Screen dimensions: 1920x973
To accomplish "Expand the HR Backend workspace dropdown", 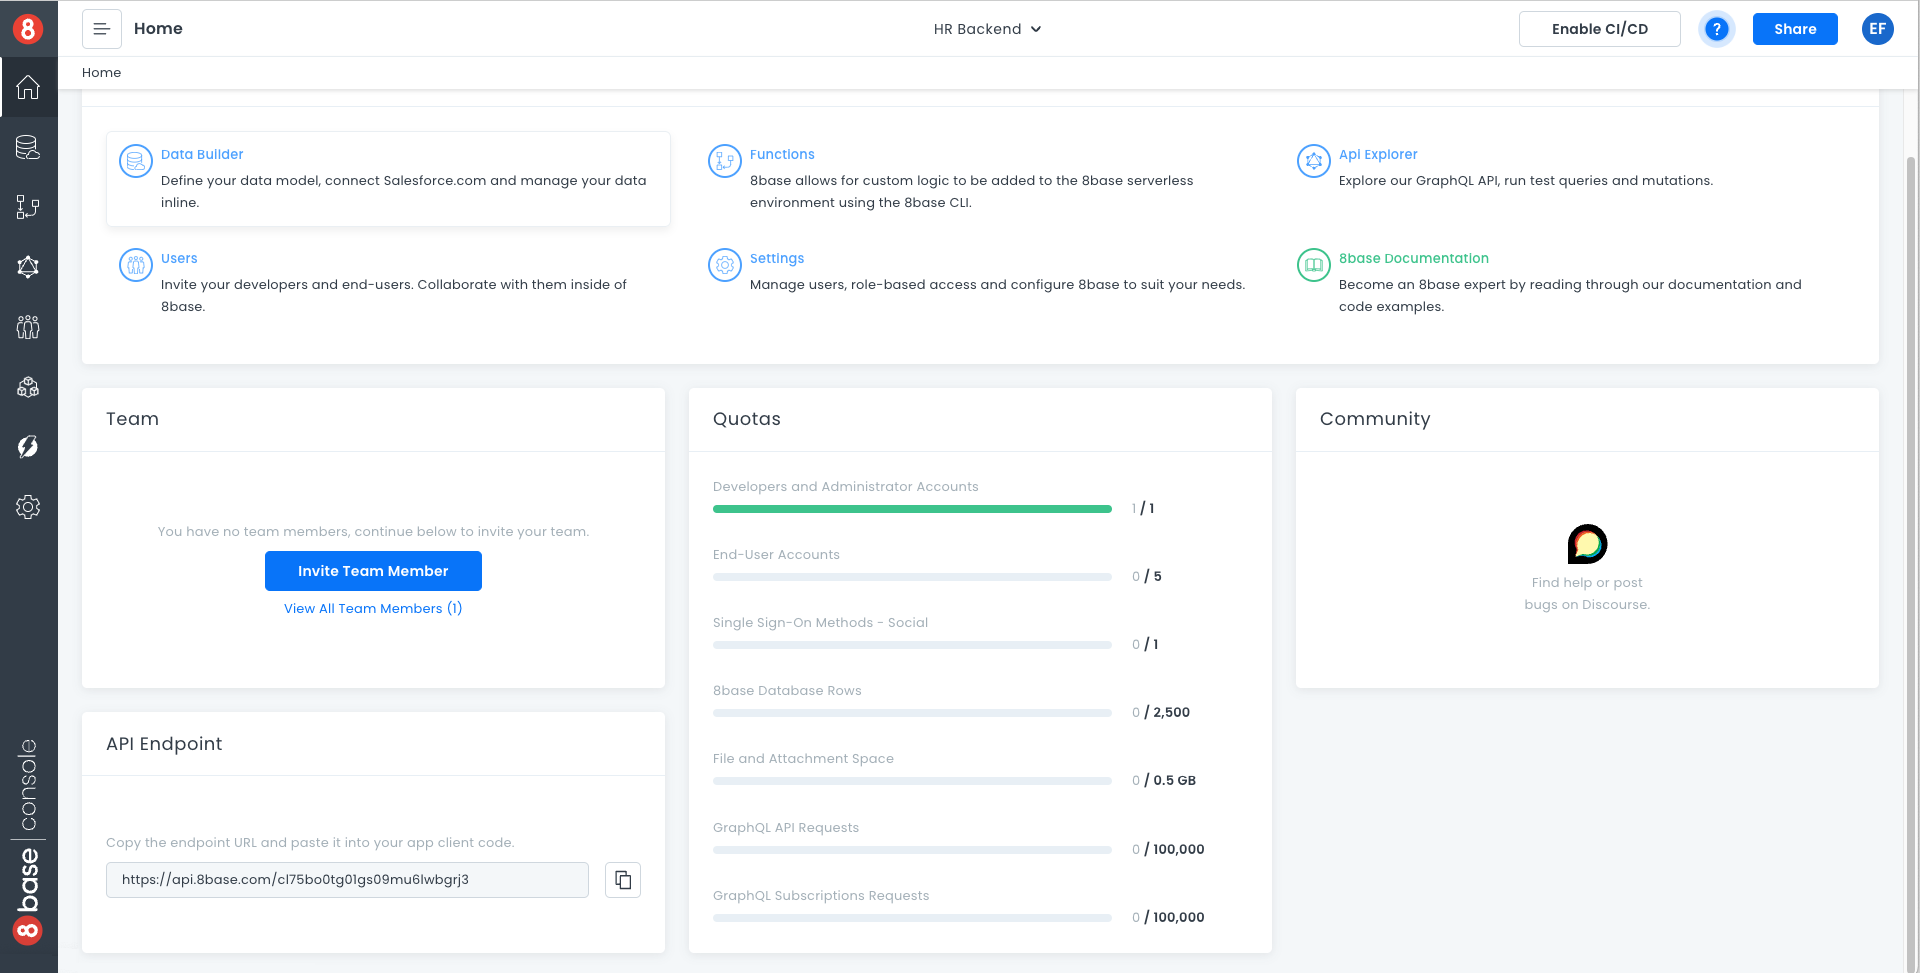I will point(987,29).
